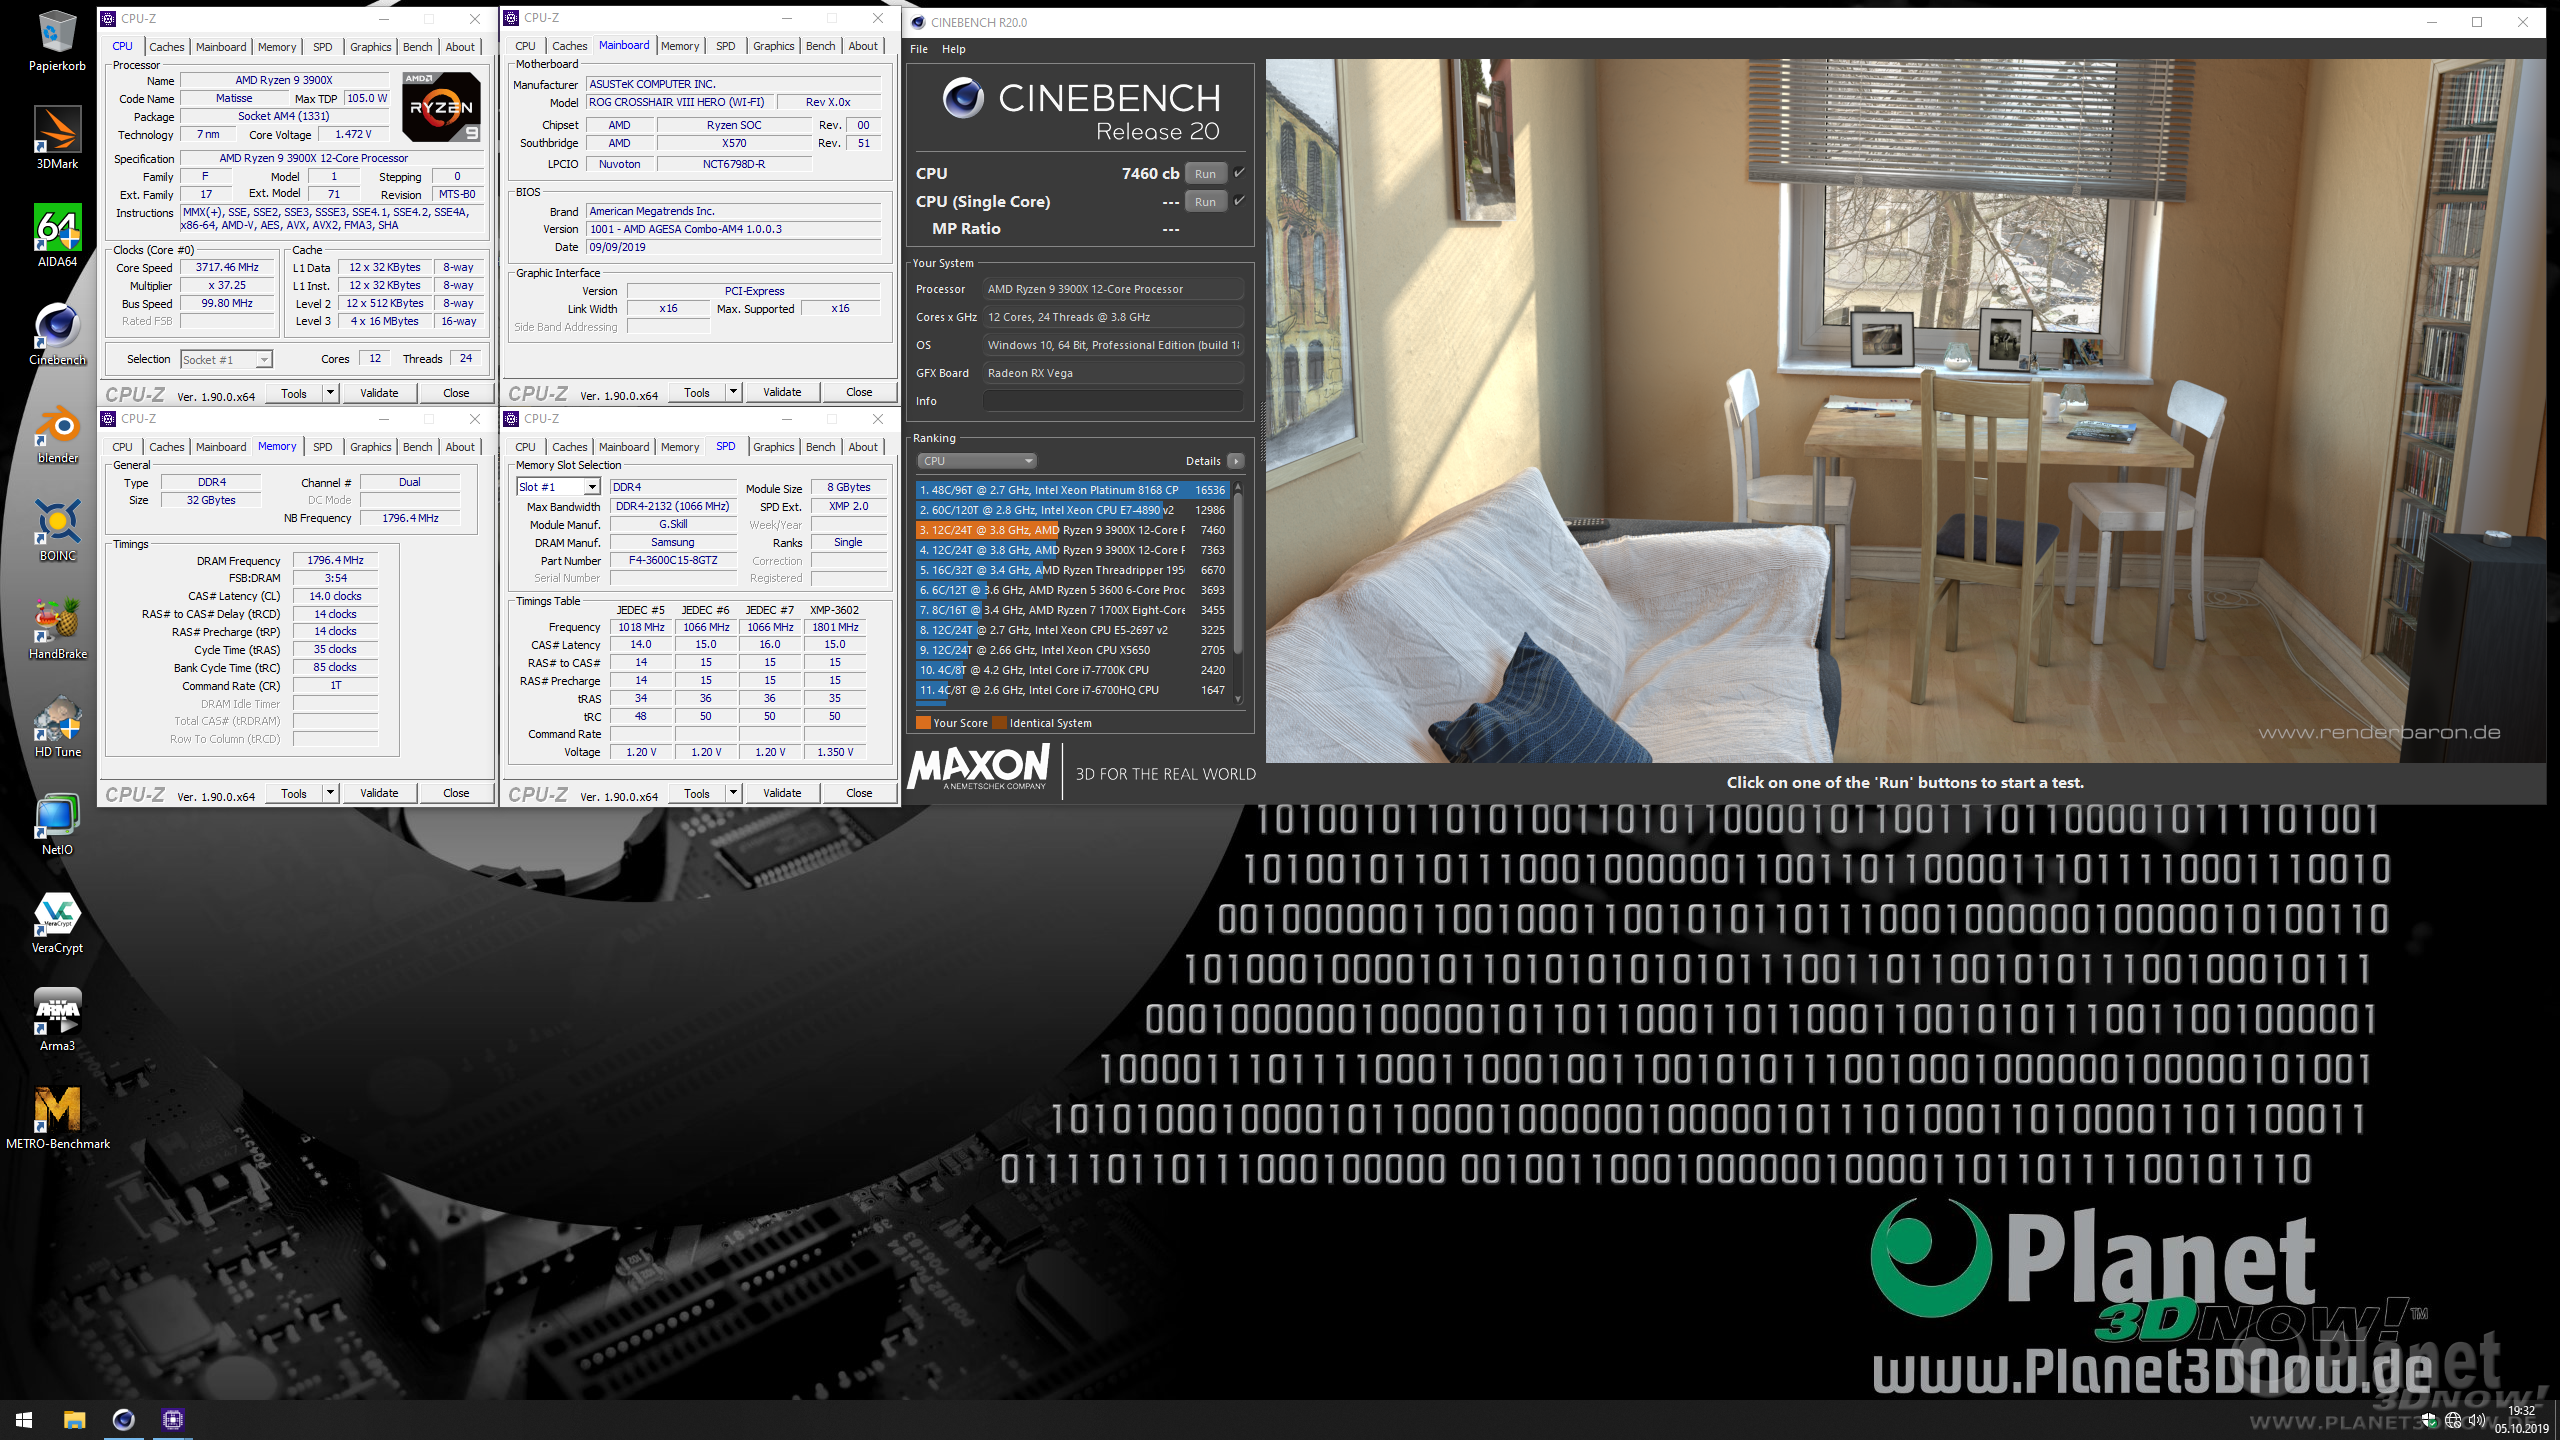This screenshot has width=2560, height=1440.
Task: Open the blender desktop icon
Action: (x=57, y=432)
